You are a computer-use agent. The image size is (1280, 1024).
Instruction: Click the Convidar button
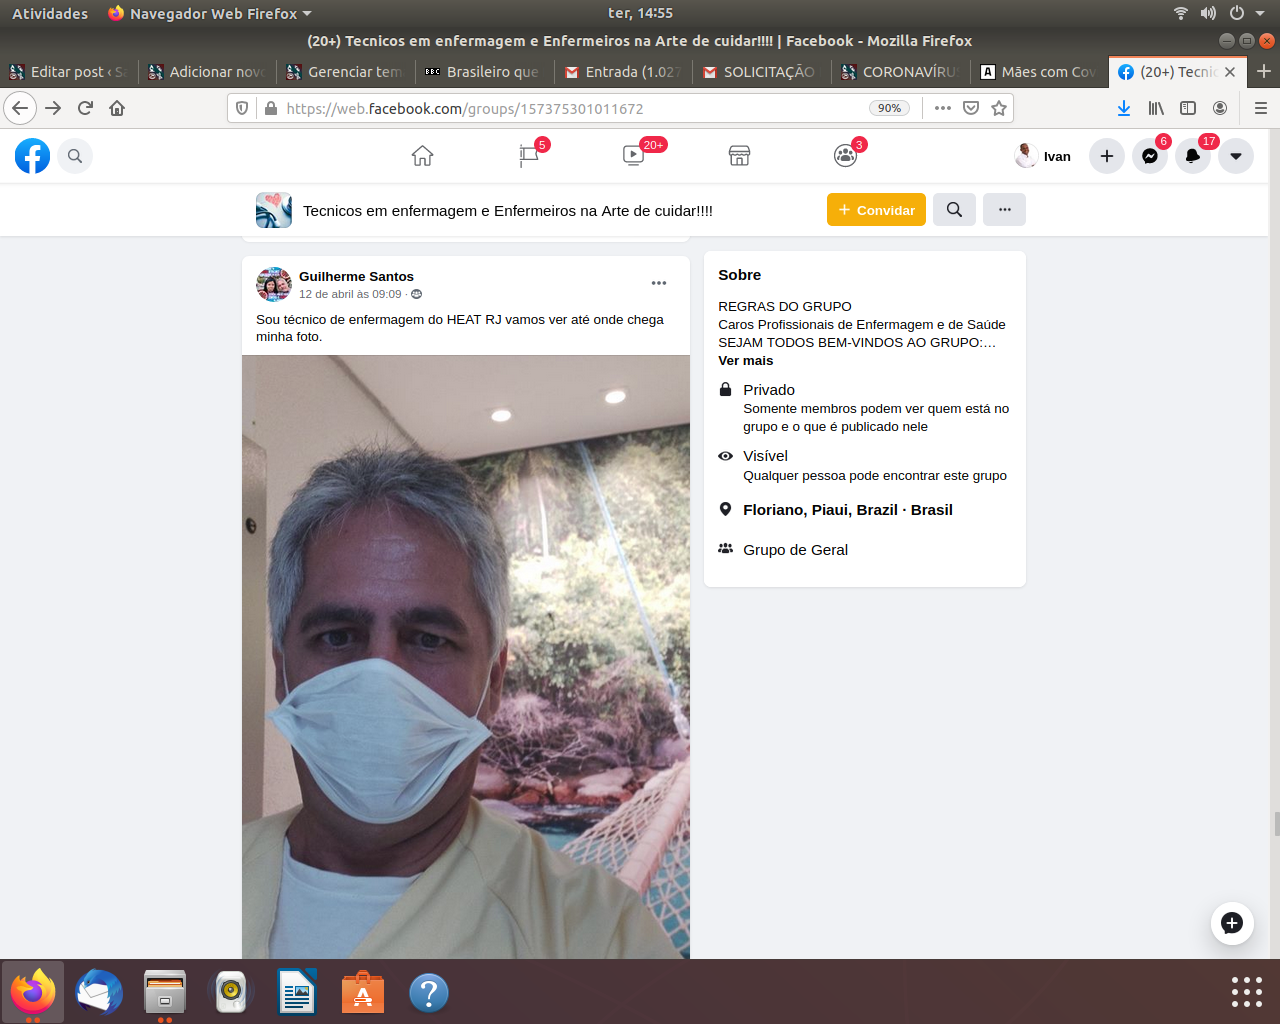pyautogui.click(x=876, y=210)
